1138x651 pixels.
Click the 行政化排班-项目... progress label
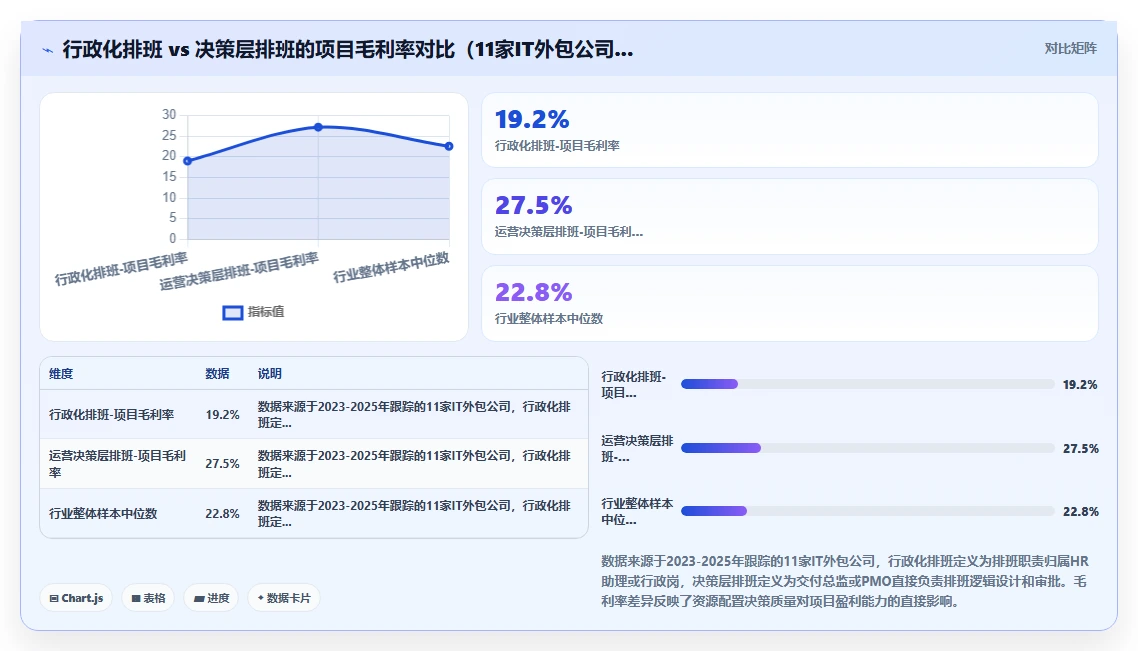coord(634,385)
